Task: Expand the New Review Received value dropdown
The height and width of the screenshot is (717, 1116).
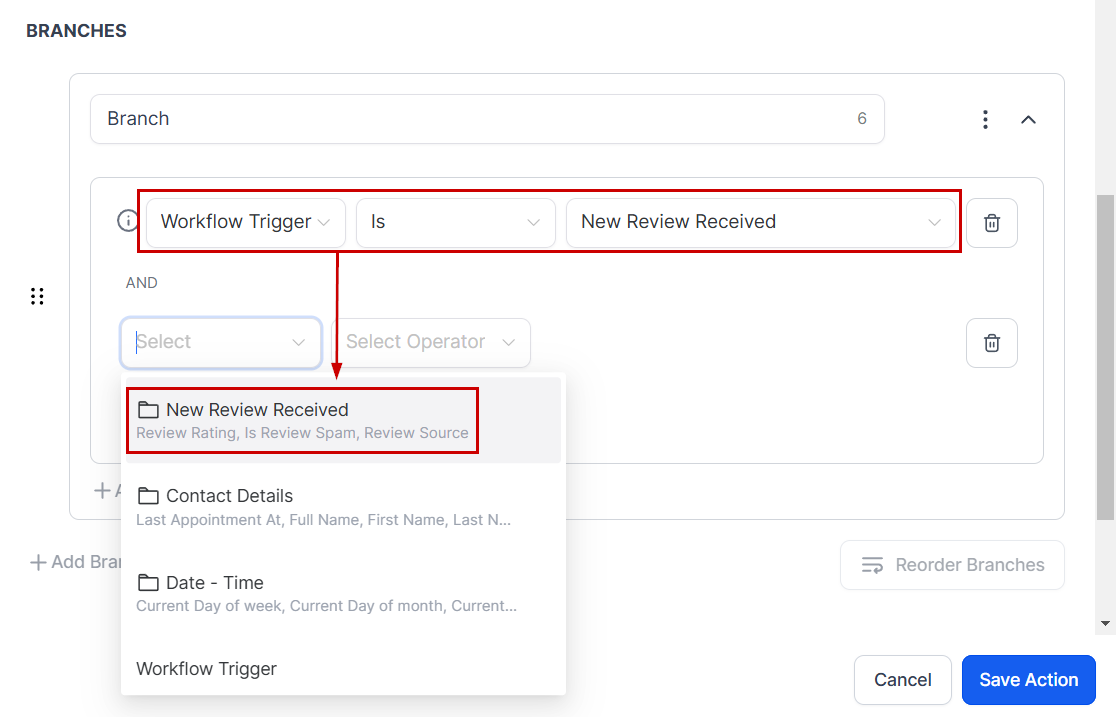Action: coord(760,222)
